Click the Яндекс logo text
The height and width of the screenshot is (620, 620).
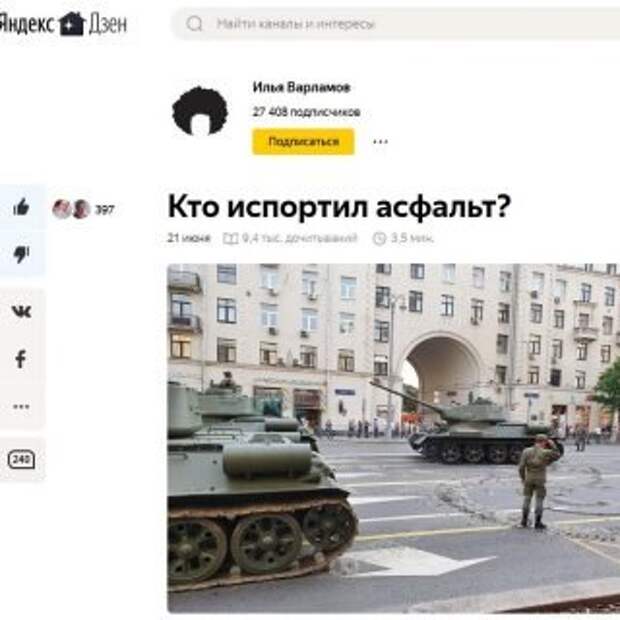click(x=27, y=24)
